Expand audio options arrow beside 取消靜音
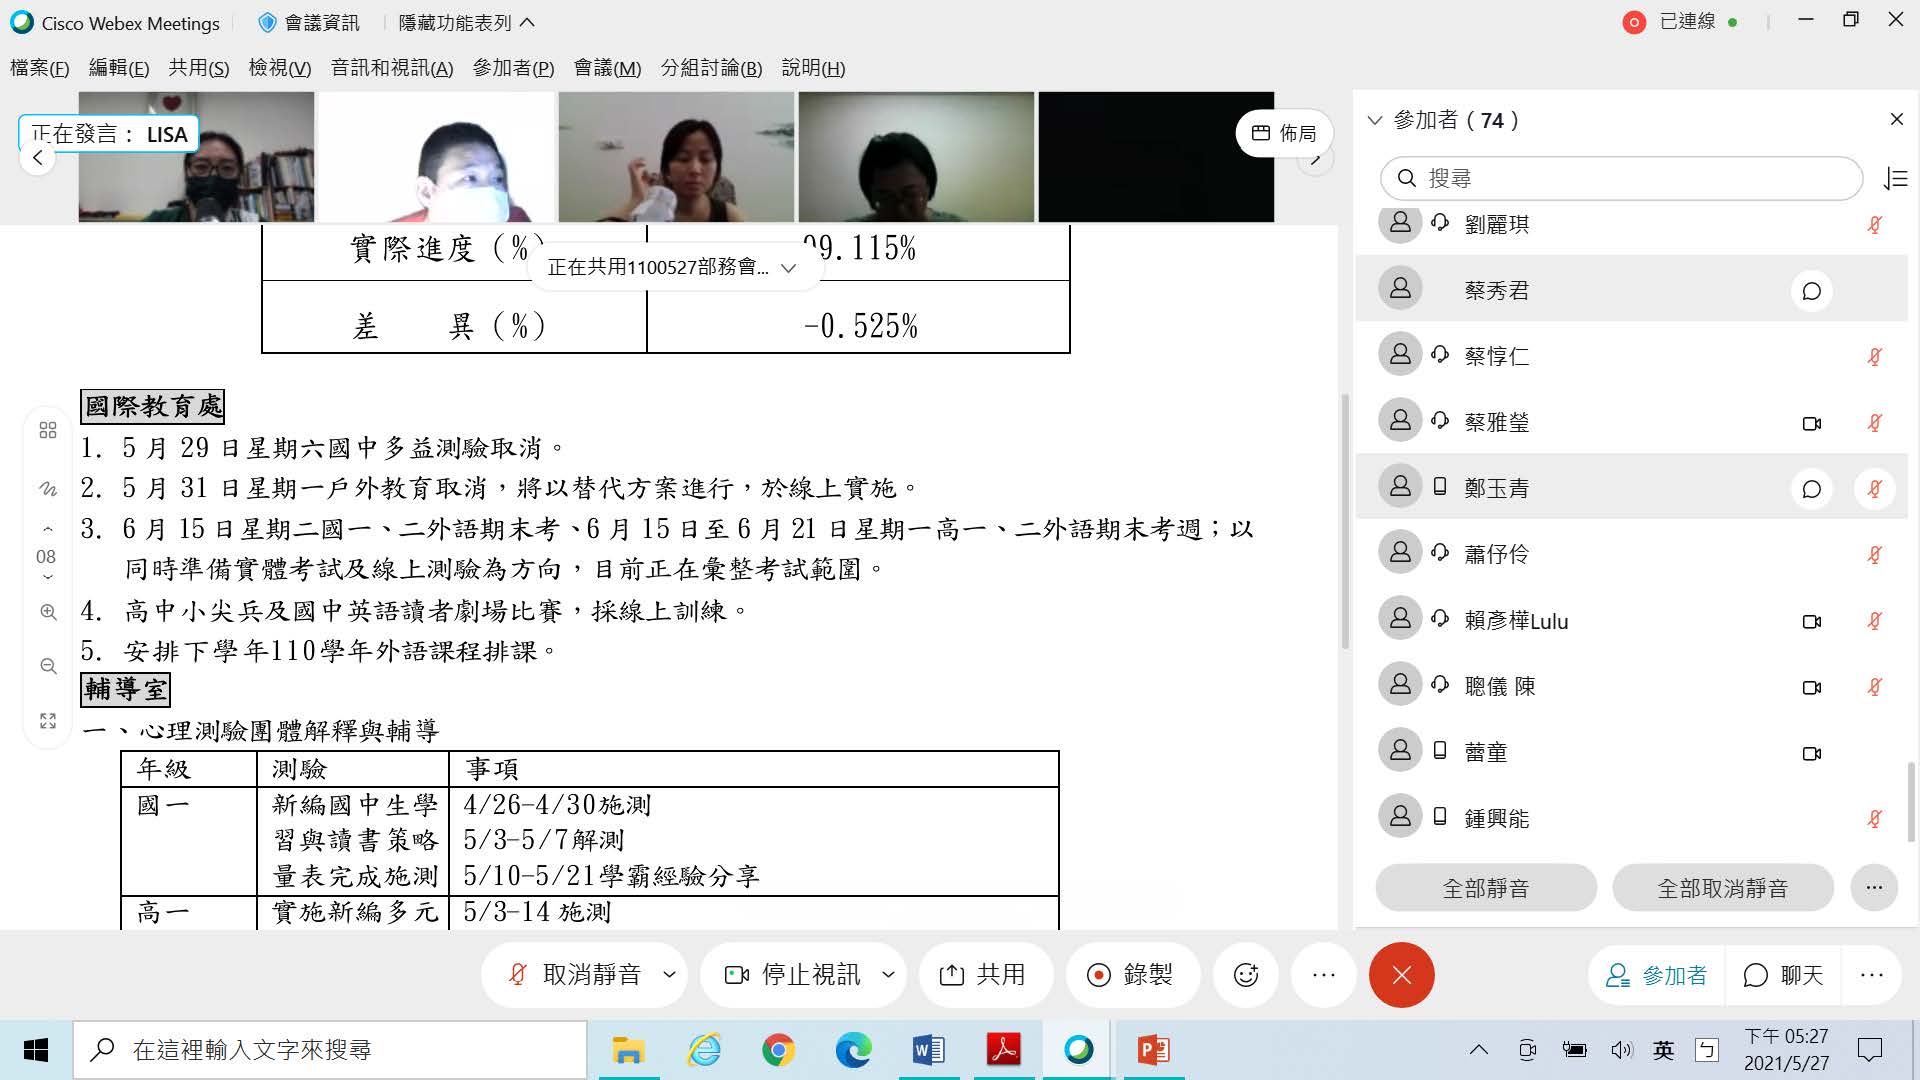 pyautogui.click(x=669, y=975)
